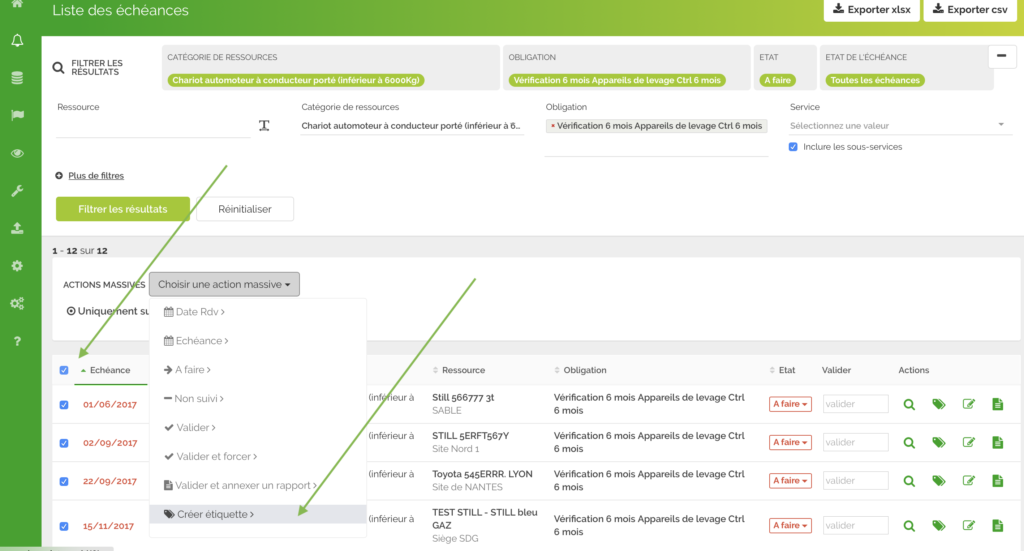Toggle the select-all checkbox in table header
1024x551 pixels.
point(64,370)
